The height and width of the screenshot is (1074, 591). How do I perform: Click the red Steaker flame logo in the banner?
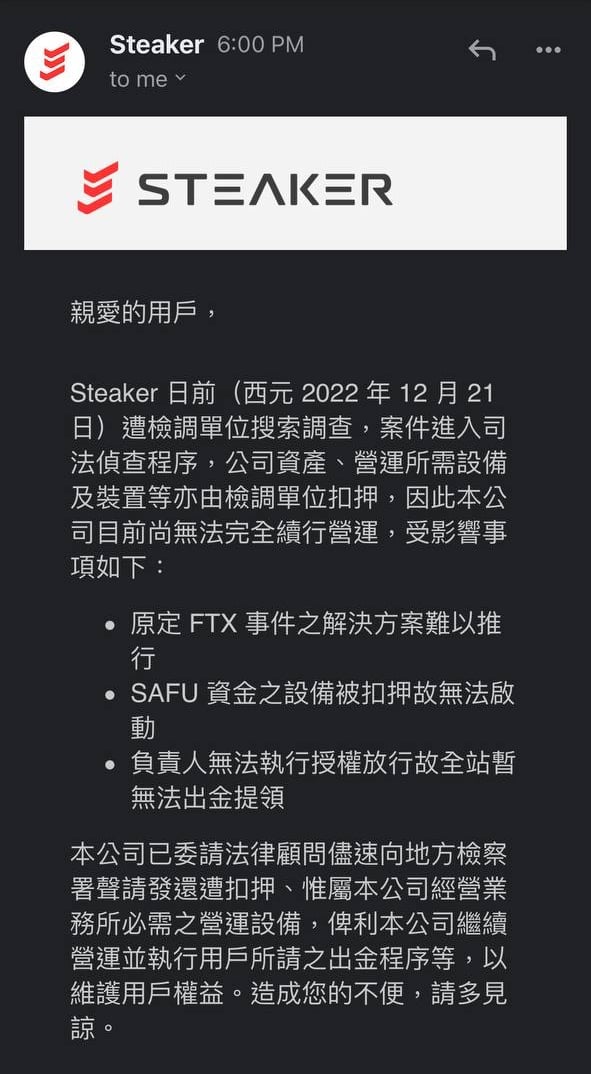[100, 186]
